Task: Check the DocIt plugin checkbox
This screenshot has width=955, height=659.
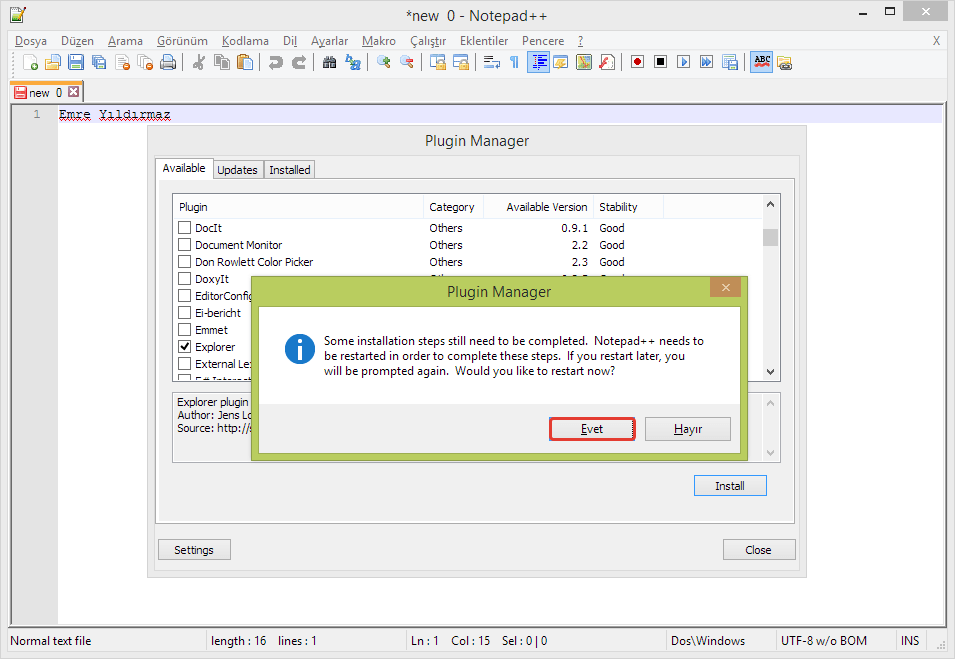Action: (x=185, y=228)
